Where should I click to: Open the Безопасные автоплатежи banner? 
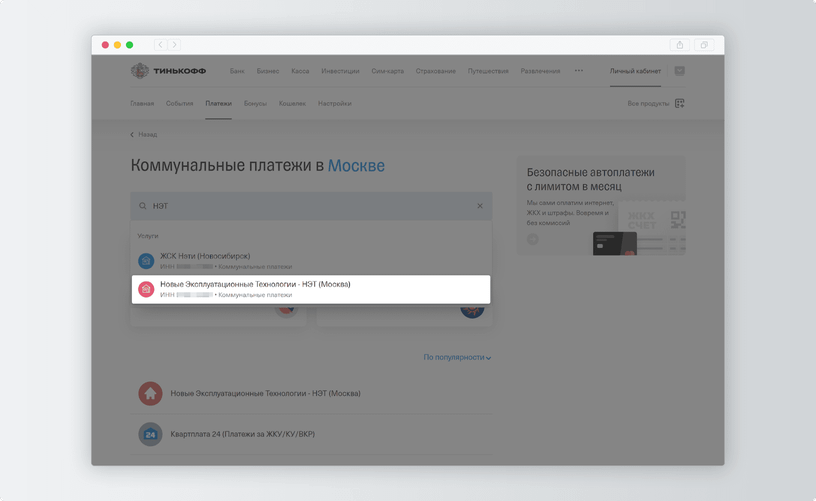601,205
